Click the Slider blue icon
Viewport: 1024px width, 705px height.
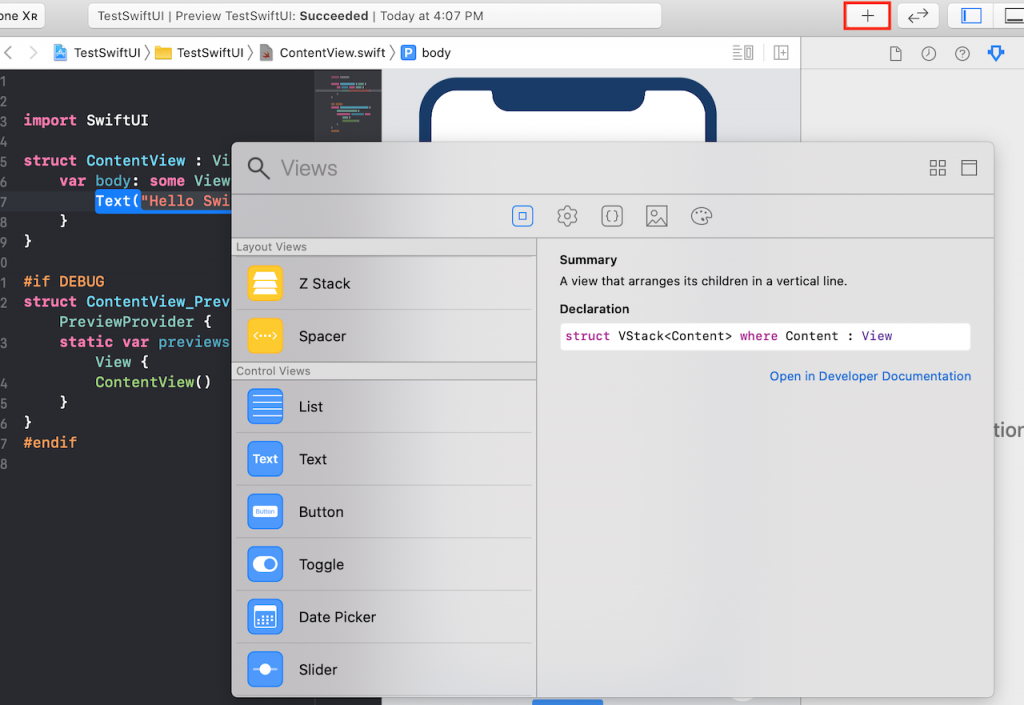pos(265,670)
